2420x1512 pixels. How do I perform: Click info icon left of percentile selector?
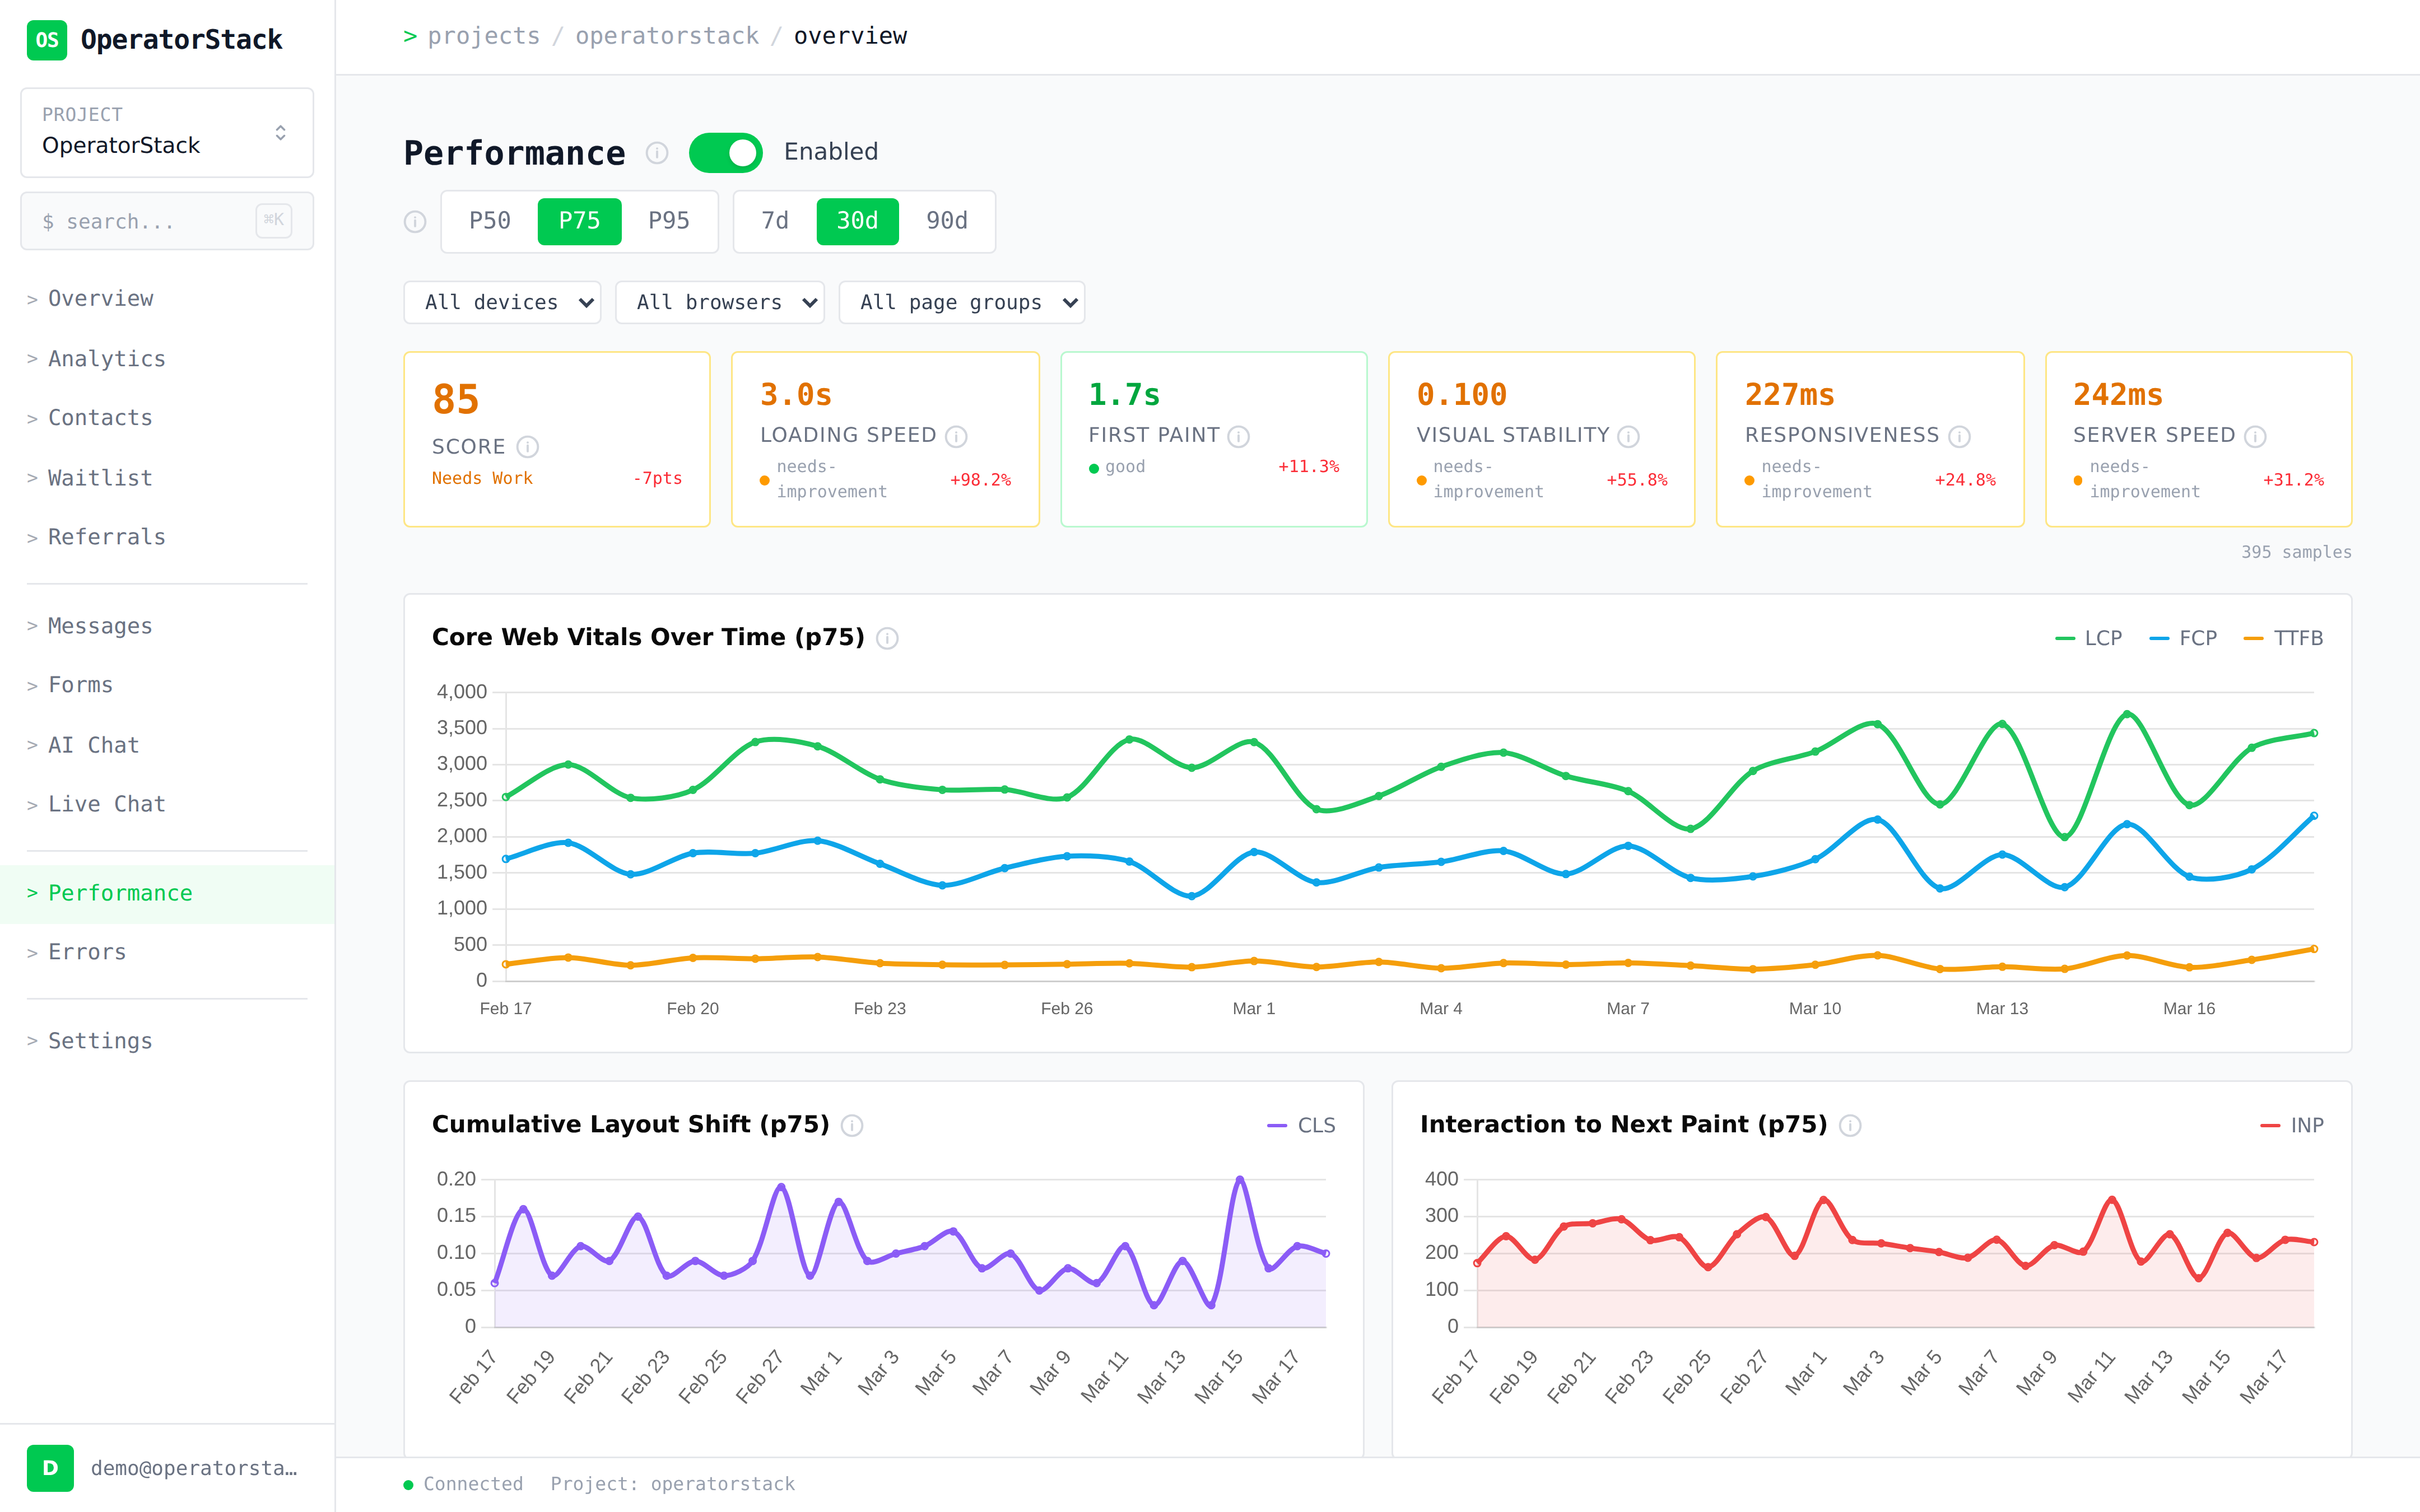(415, 222)
